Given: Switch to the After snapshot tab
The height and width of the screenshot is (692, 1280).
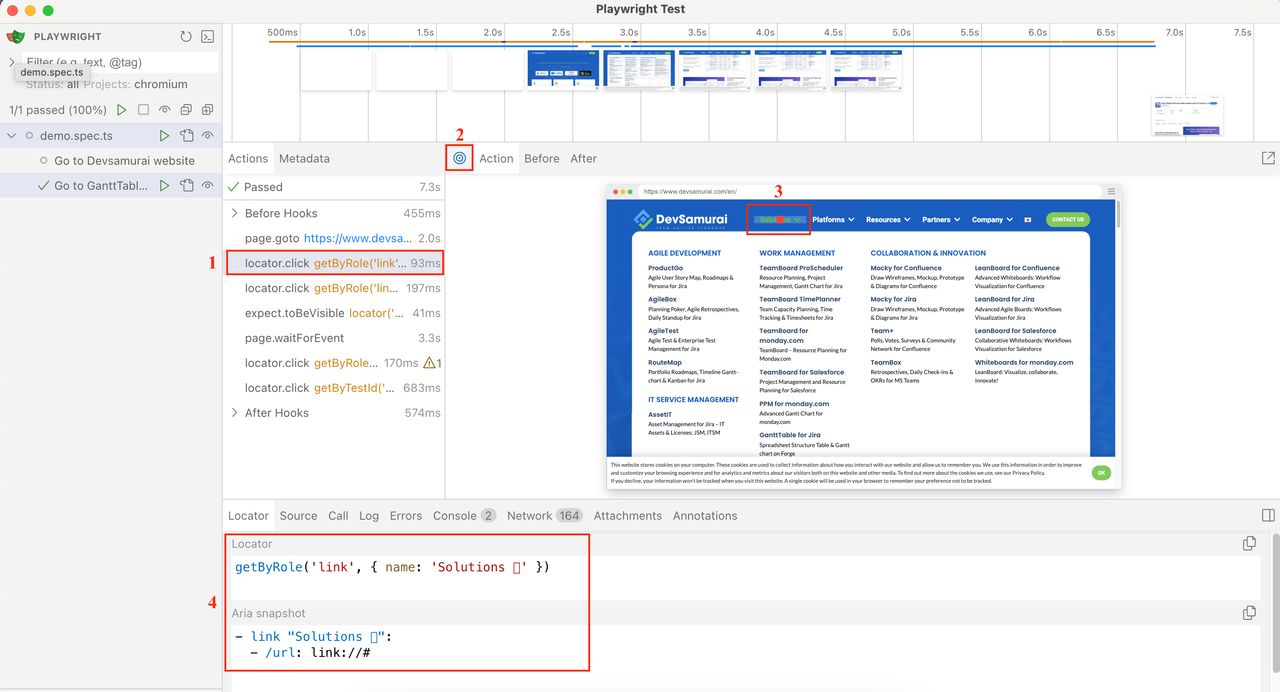Looking at the screenshot, I should click(583, 158).
